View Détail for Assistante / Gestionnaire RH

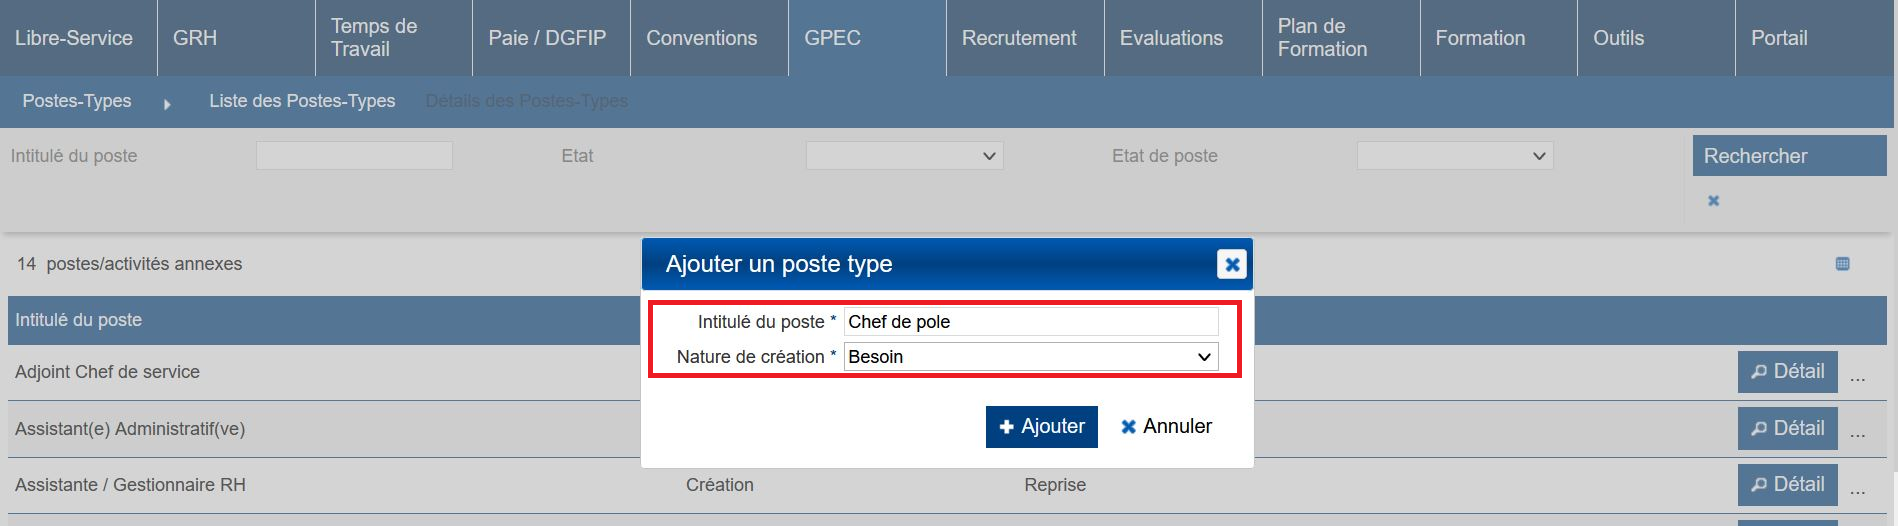[x=1787, y=485]
